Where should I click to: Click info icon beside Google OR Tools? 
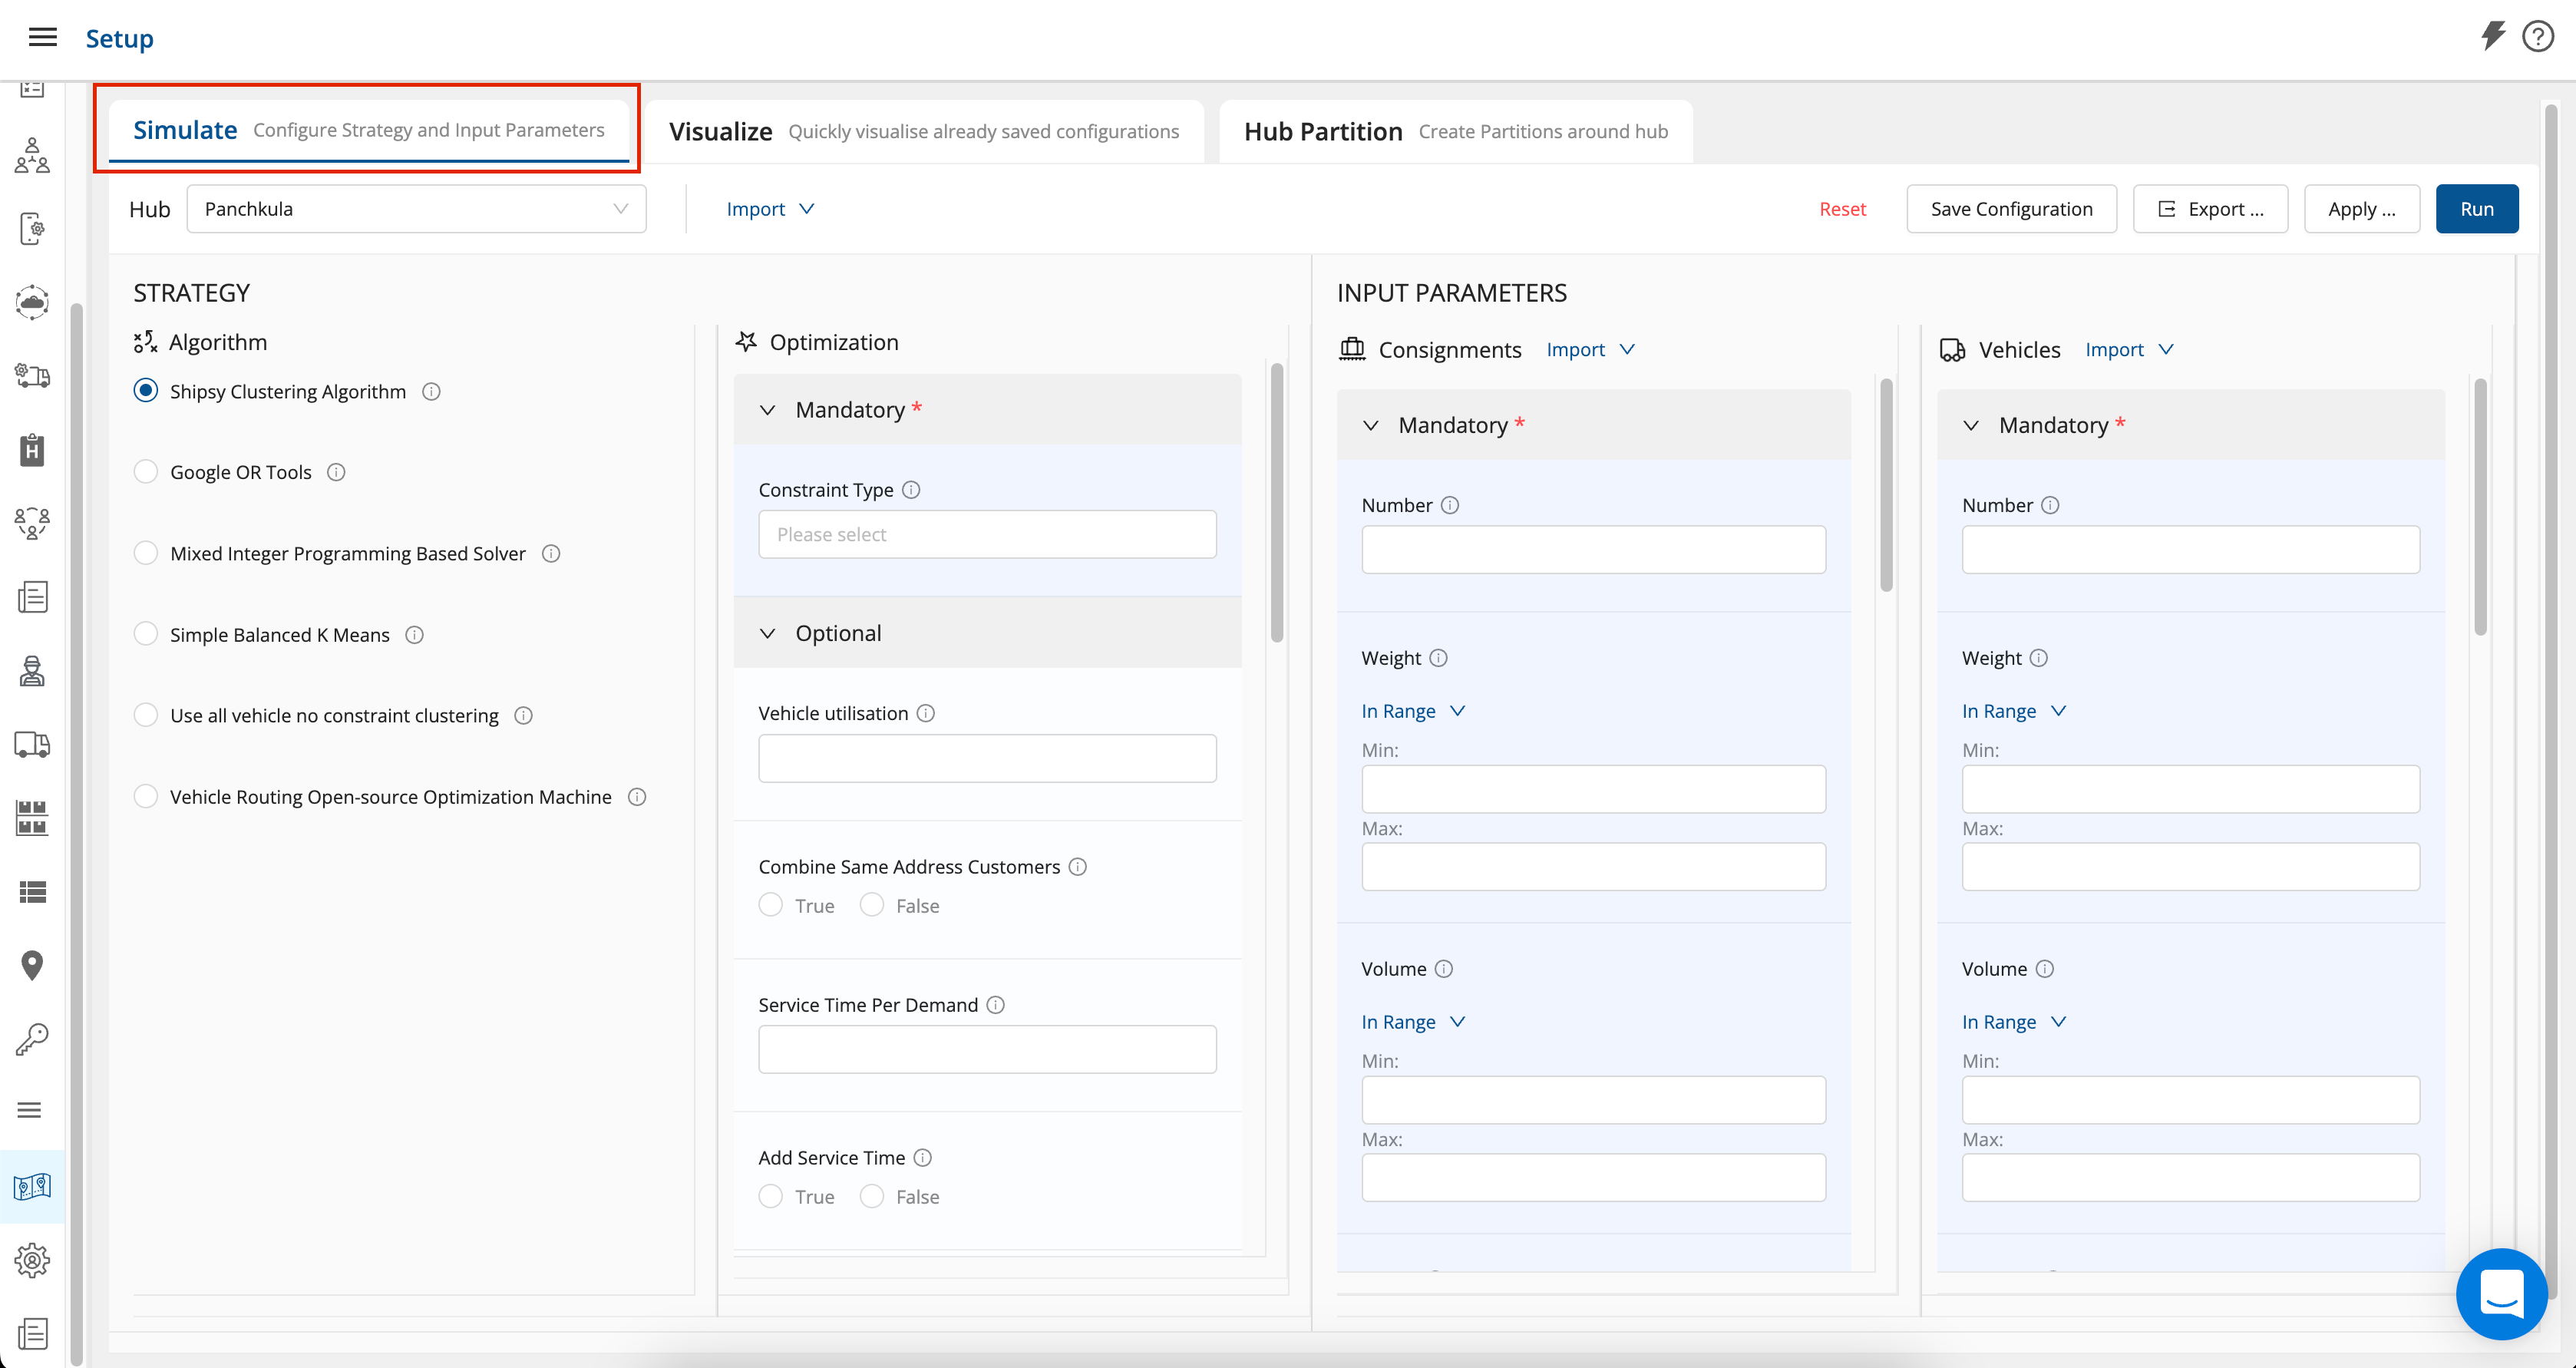pos(336,472)
